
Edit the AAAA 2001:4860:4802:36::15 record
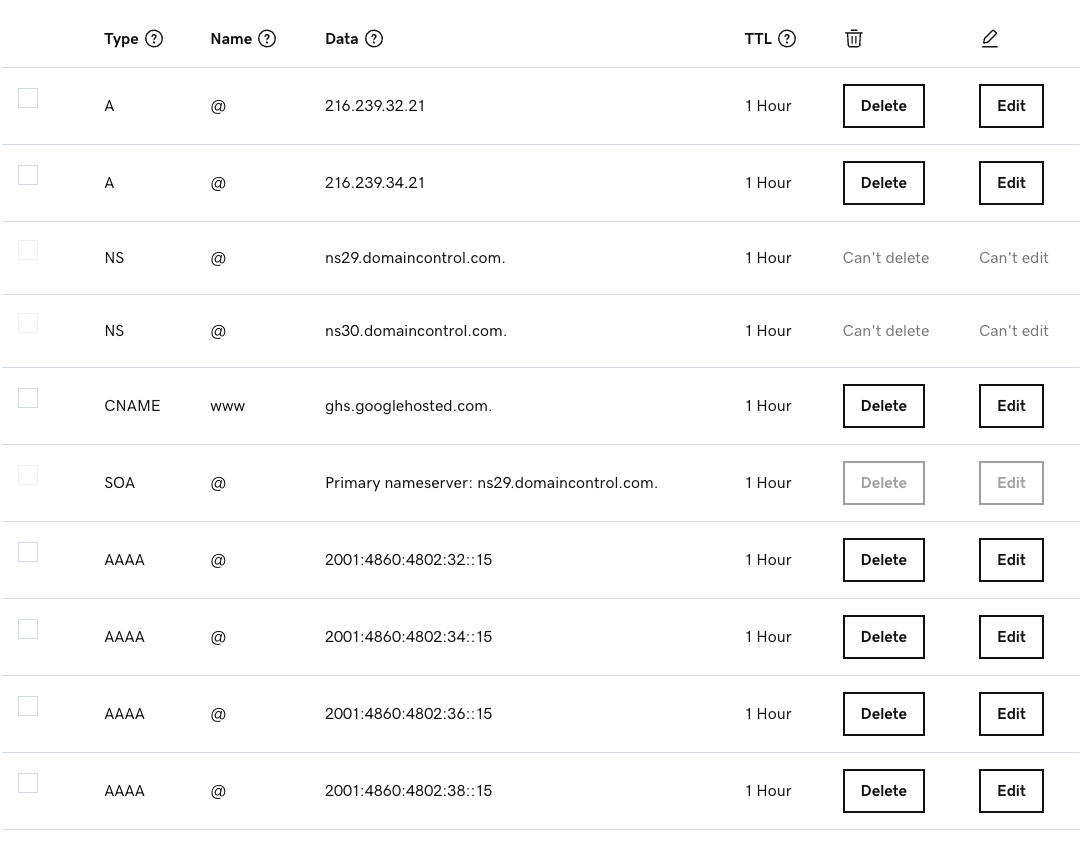[1011, 714]
